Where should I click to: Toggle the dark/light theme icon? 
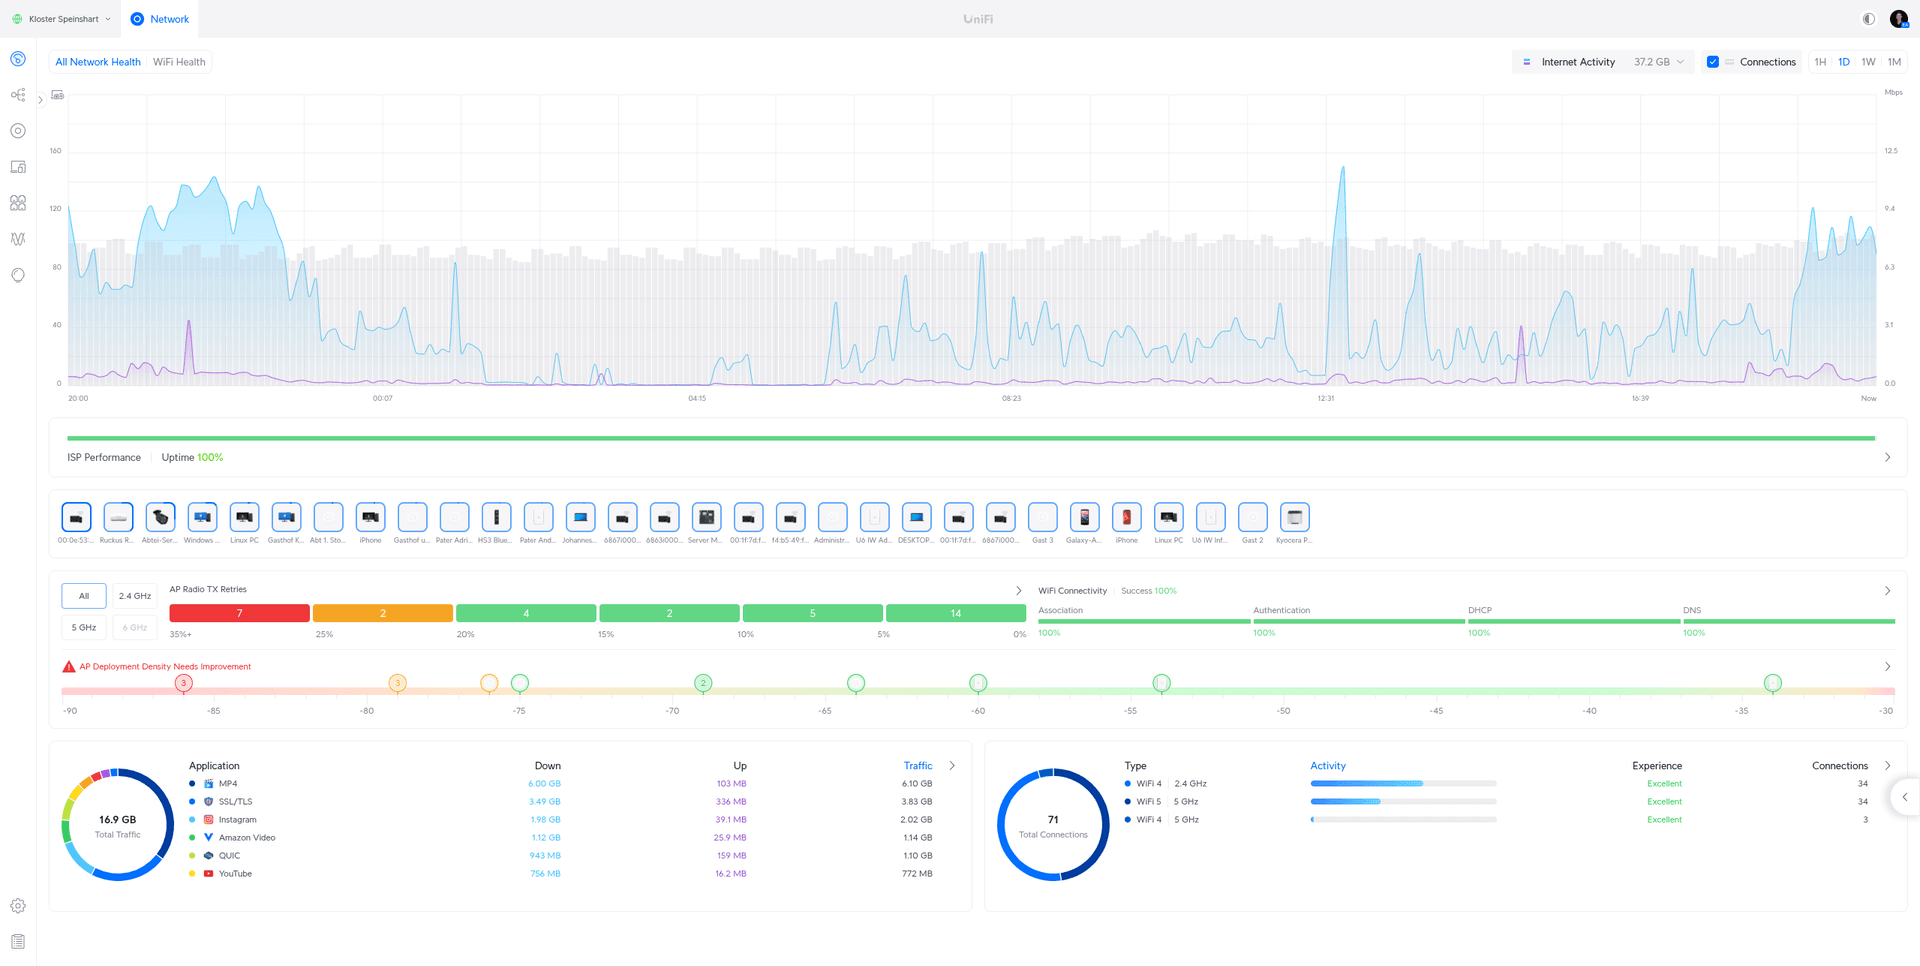[x=1868, y=19]
